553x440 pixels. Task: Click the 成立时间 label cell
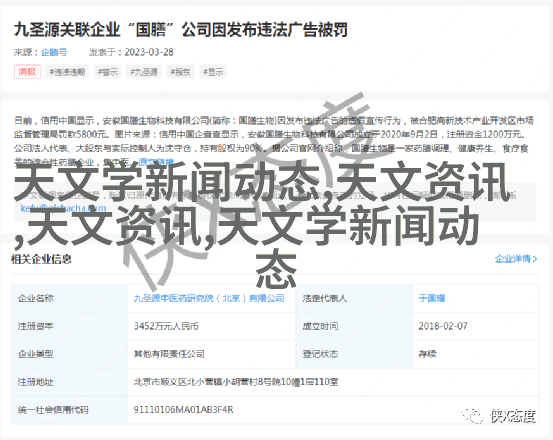click(354, 326)
